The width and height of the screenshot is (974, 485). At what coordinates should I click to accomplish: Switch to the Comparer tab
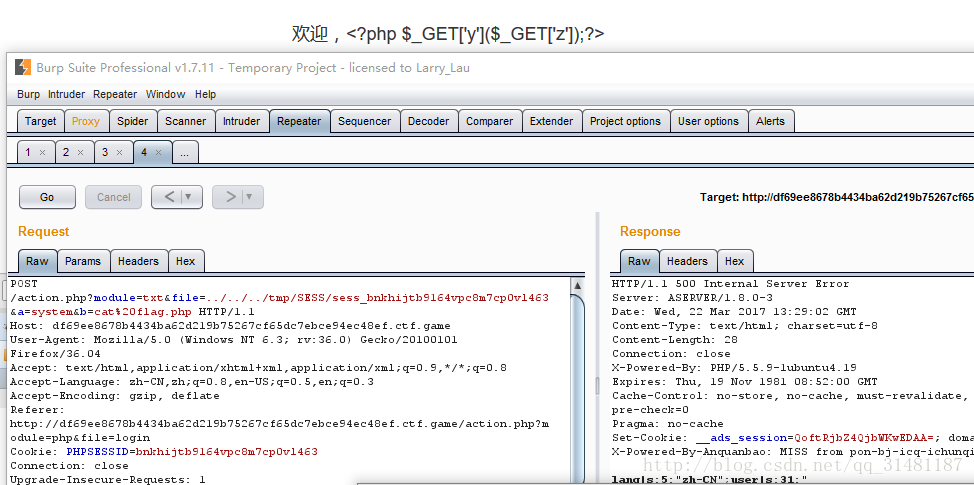point(489,121)
